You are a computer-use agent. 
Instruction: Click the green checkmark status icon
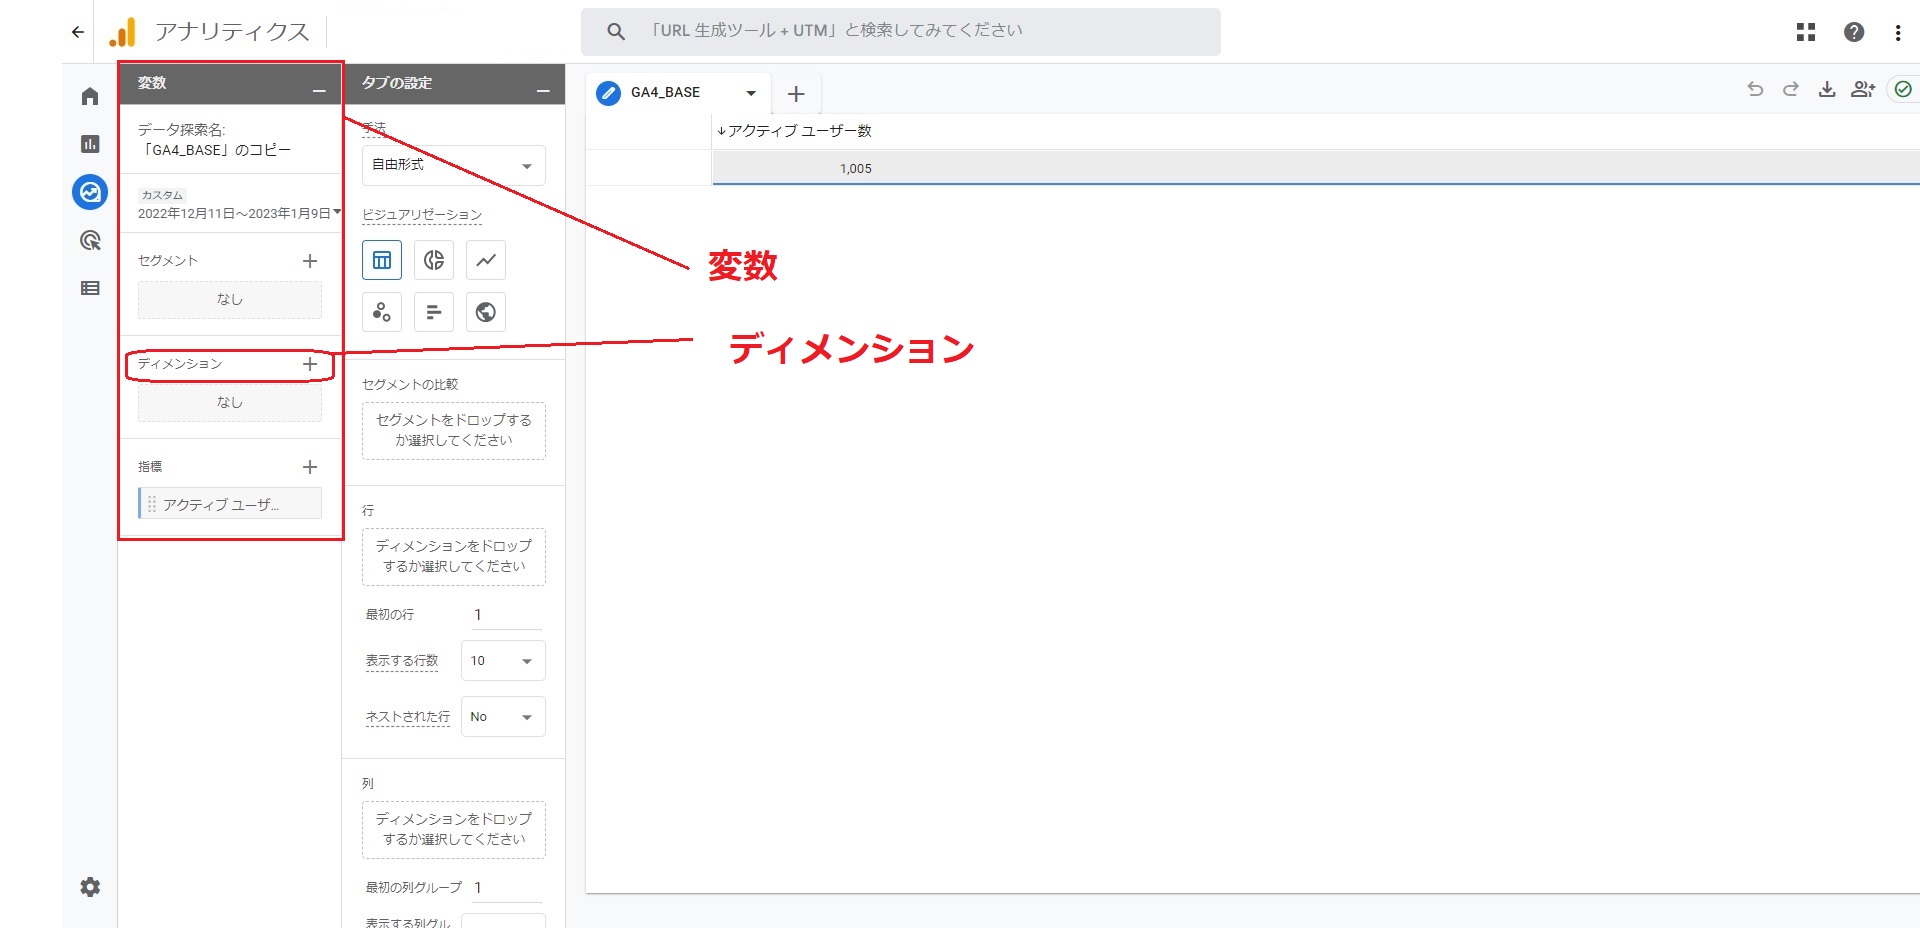pyautogui.click(x=1903, y=89)
